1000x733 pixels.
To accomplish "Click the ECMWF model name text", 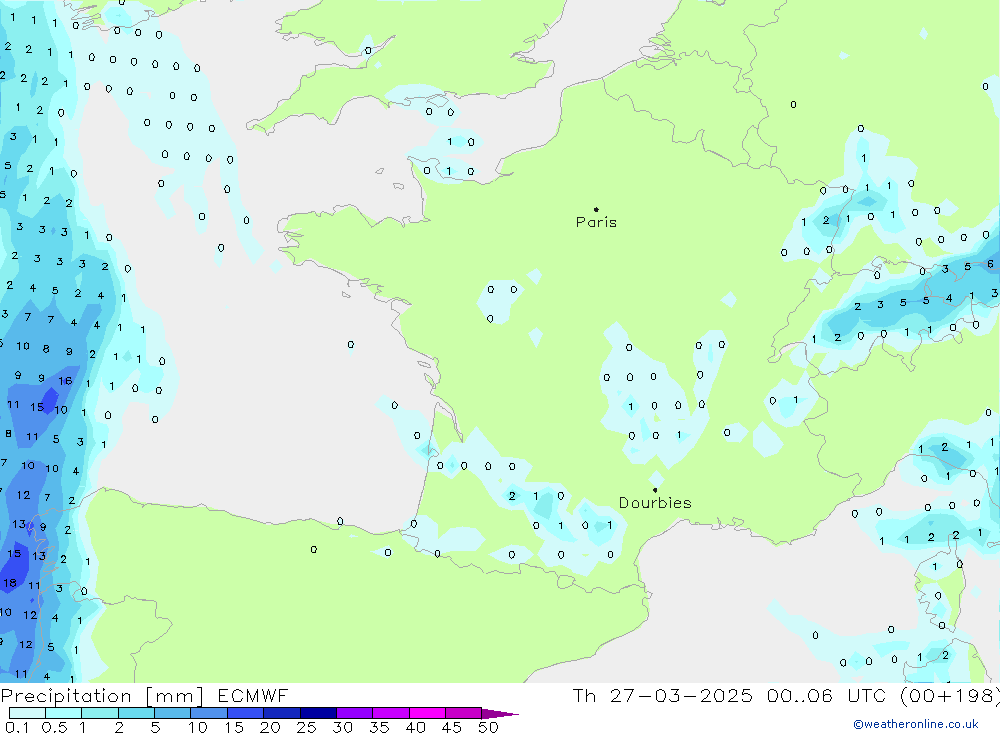I will coord(253,696).
